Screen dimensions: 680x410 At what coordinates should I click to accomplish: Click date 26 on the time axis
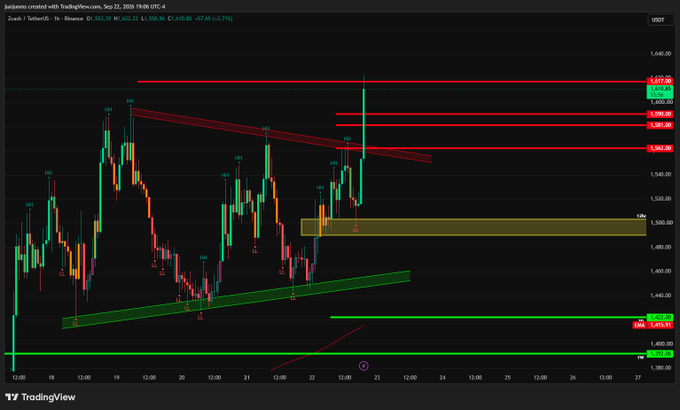pyautogui.click(x=573, y=377)
